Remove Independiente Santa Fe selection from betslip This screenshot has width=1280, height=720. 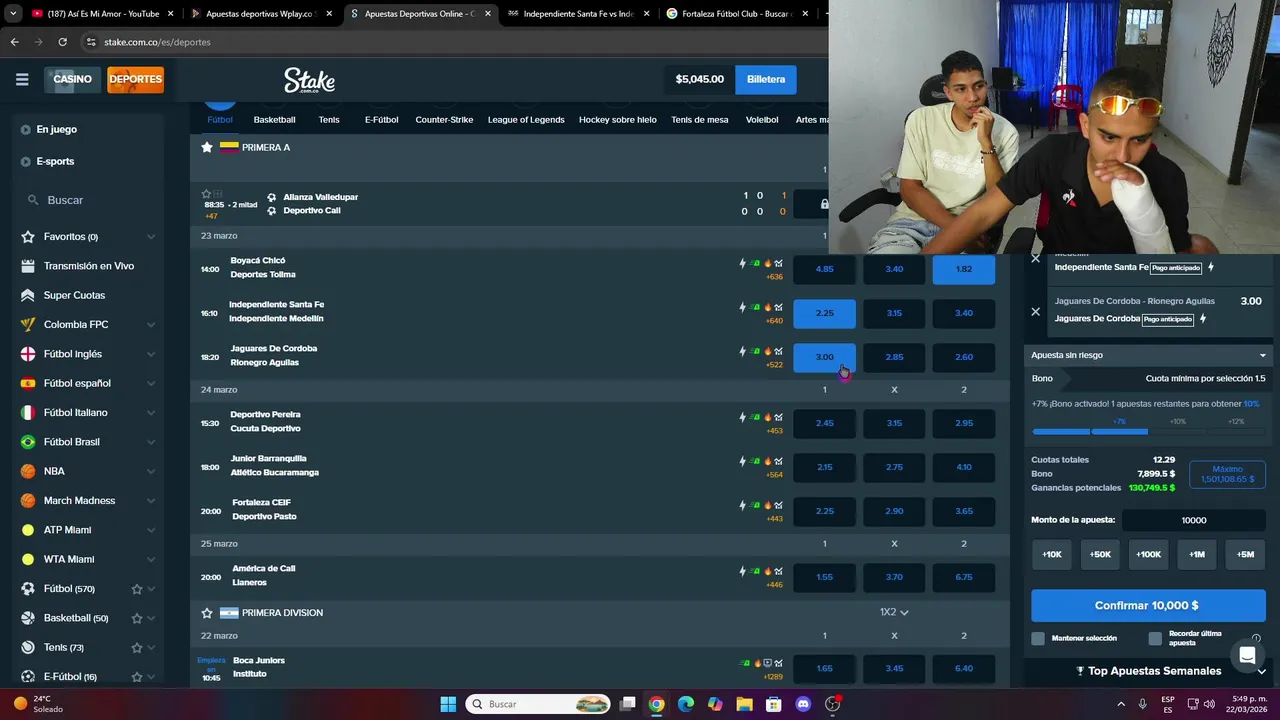[1035, 258]
